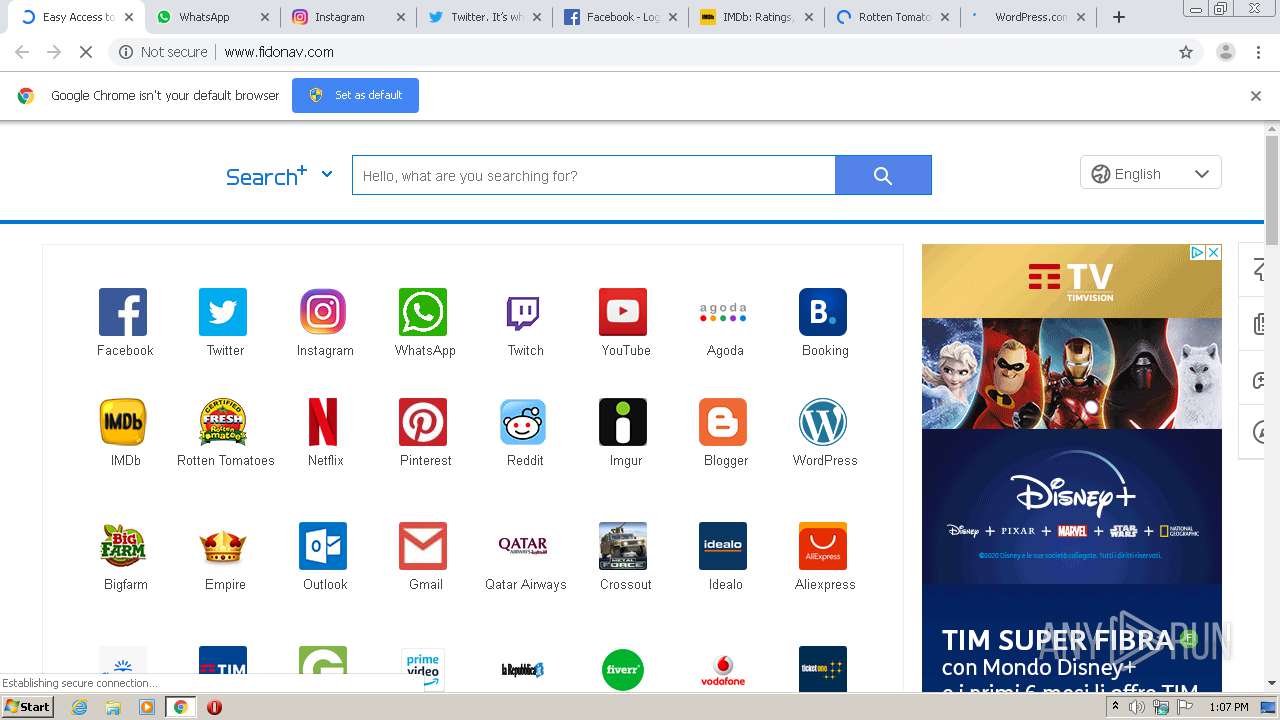Open the Fiverr shortcut icon
The height and width of the screenshot is (720, 1280).
(623, 669)
